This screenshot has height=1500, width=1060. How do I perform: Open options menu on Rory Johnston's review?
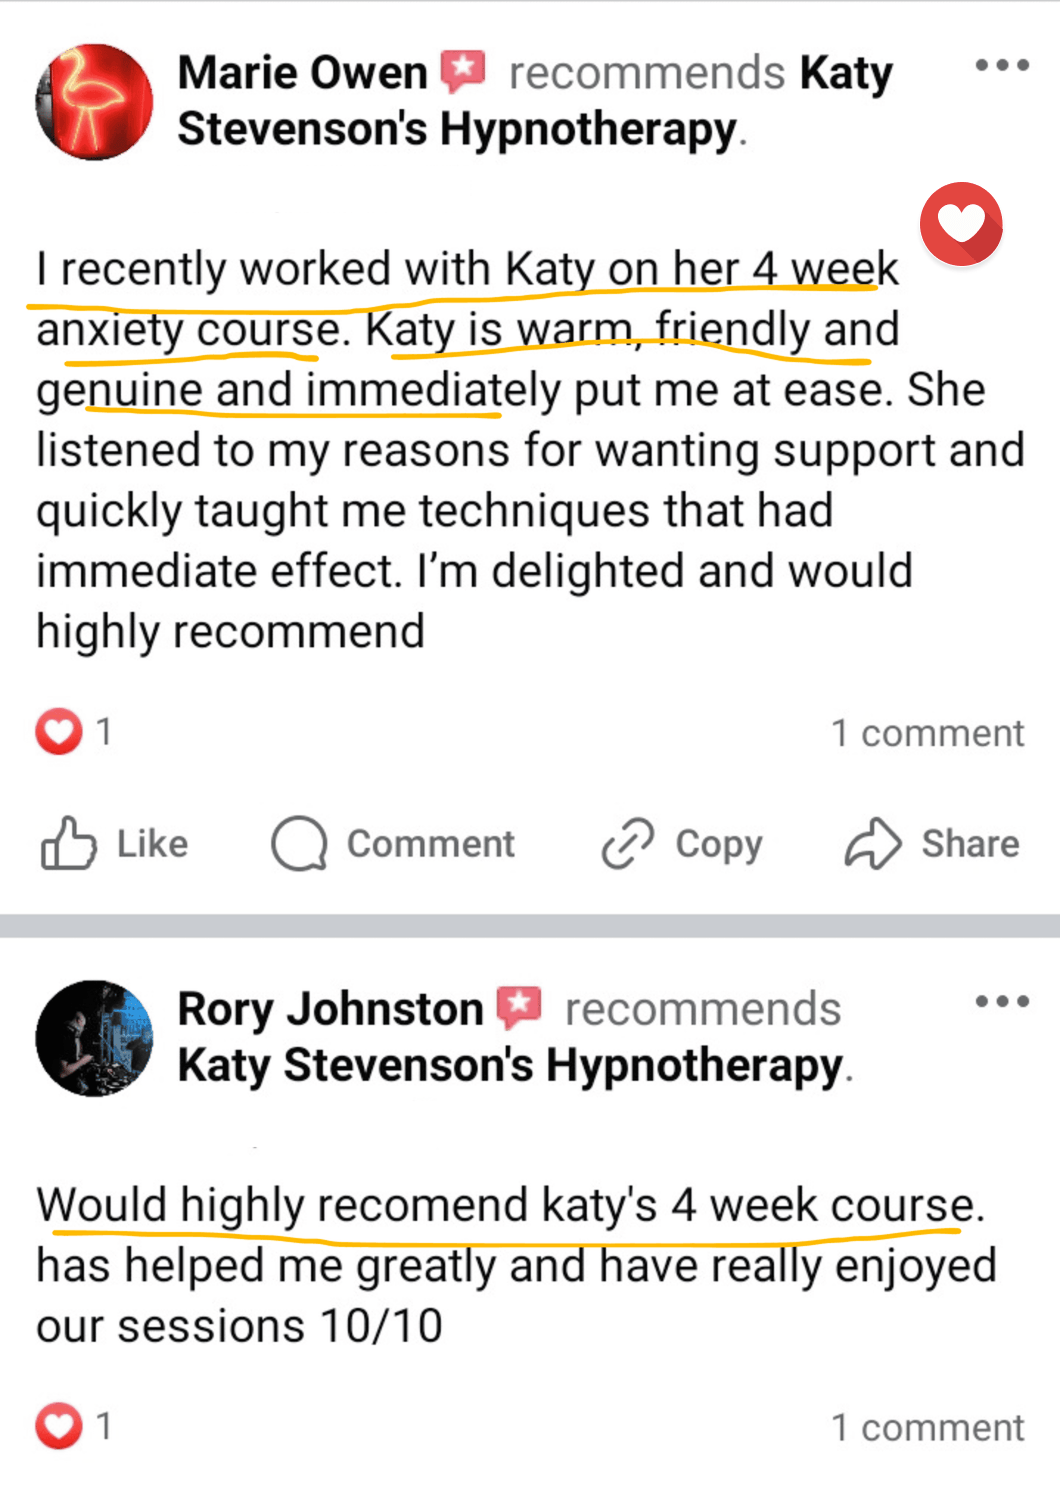tap(1002, 1002)
